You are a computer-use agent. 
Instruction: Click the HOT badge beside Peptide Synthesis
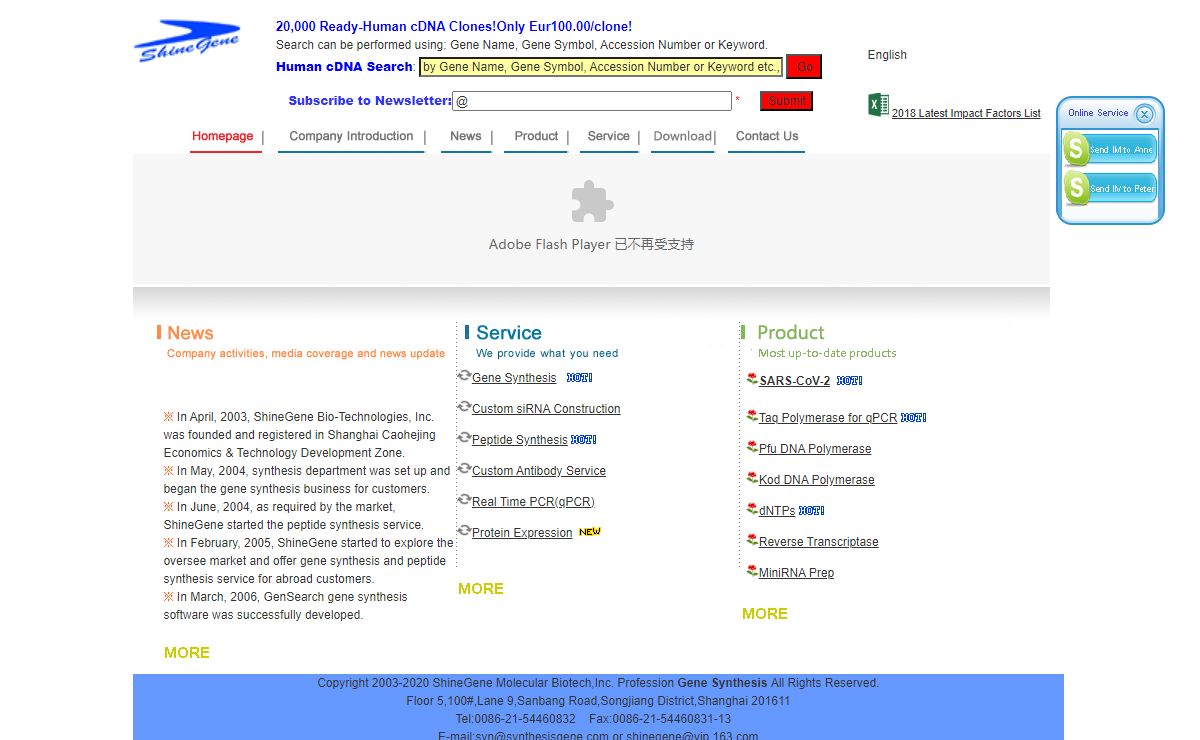583,440
